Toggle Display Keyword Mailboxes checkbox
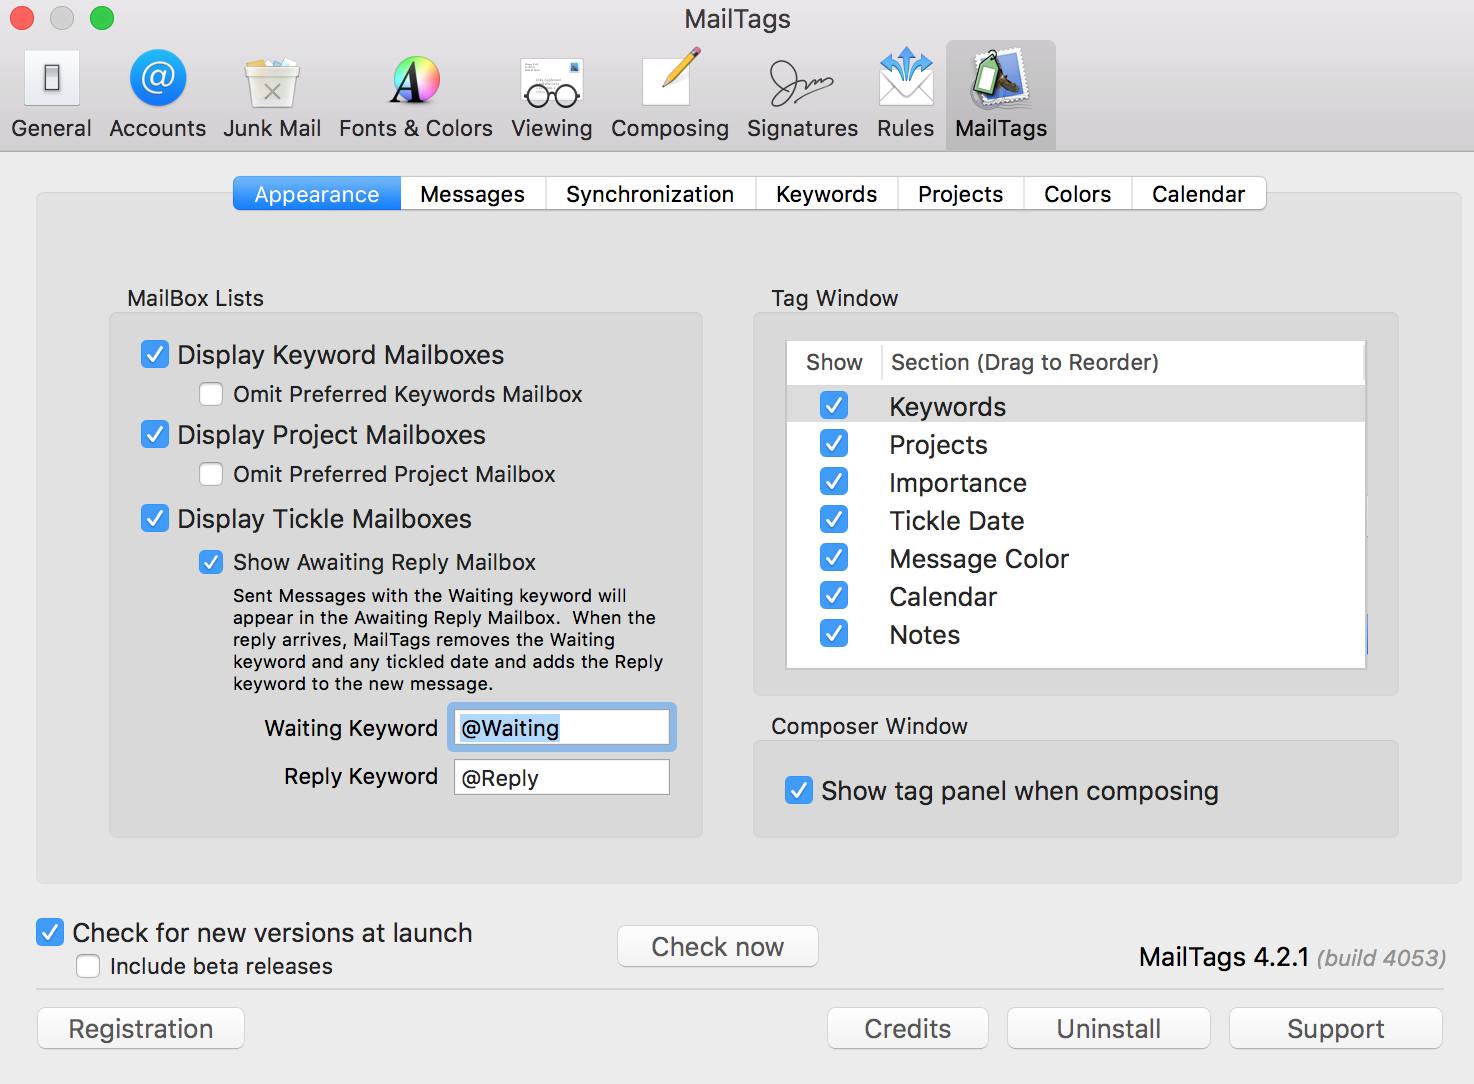The image size is (1474, 1084). [x=155, y=355]
